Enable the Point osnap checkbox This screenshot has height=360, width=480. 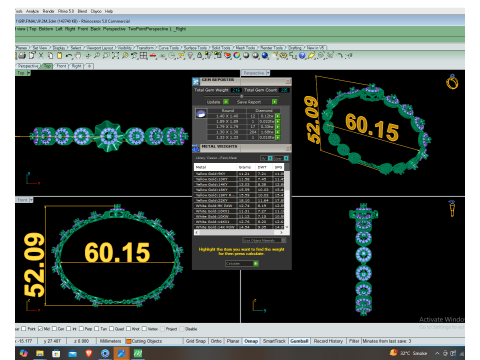pos(24,329)
